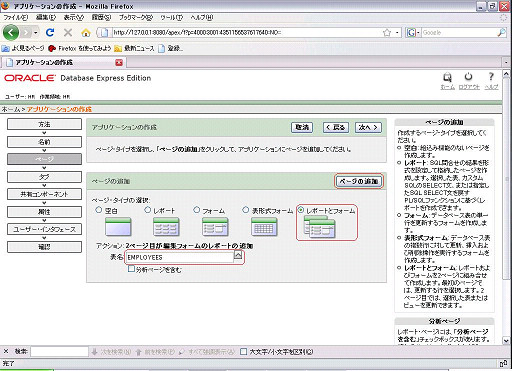
Task: Click highlight all pencil icon in find bar
Action: tap(182, 352)
